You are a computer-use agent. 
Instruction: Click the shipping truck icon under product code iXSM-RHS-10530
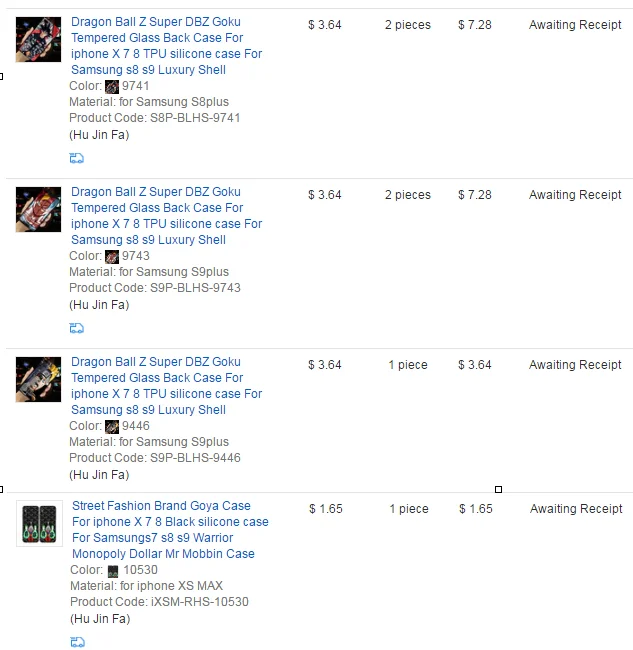pos(78,642)
